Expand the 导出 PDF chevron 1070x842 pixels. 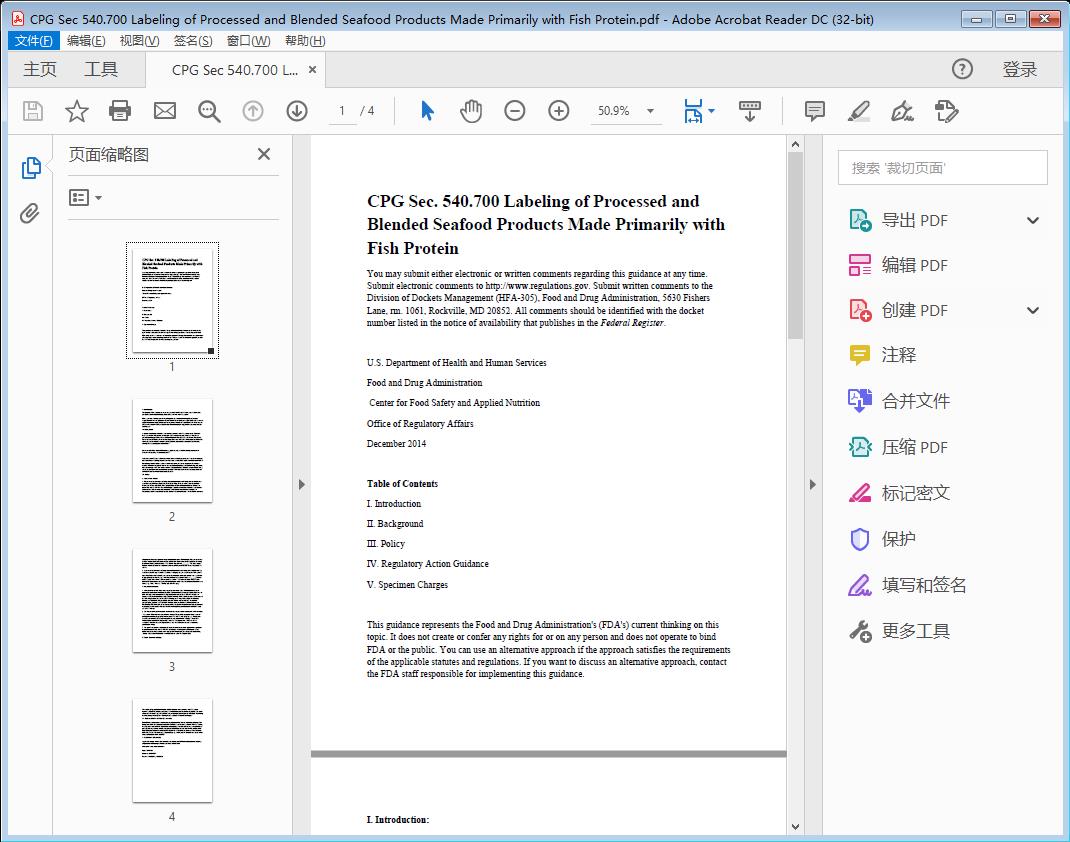pyautogui.click(x=1033, y=220)
